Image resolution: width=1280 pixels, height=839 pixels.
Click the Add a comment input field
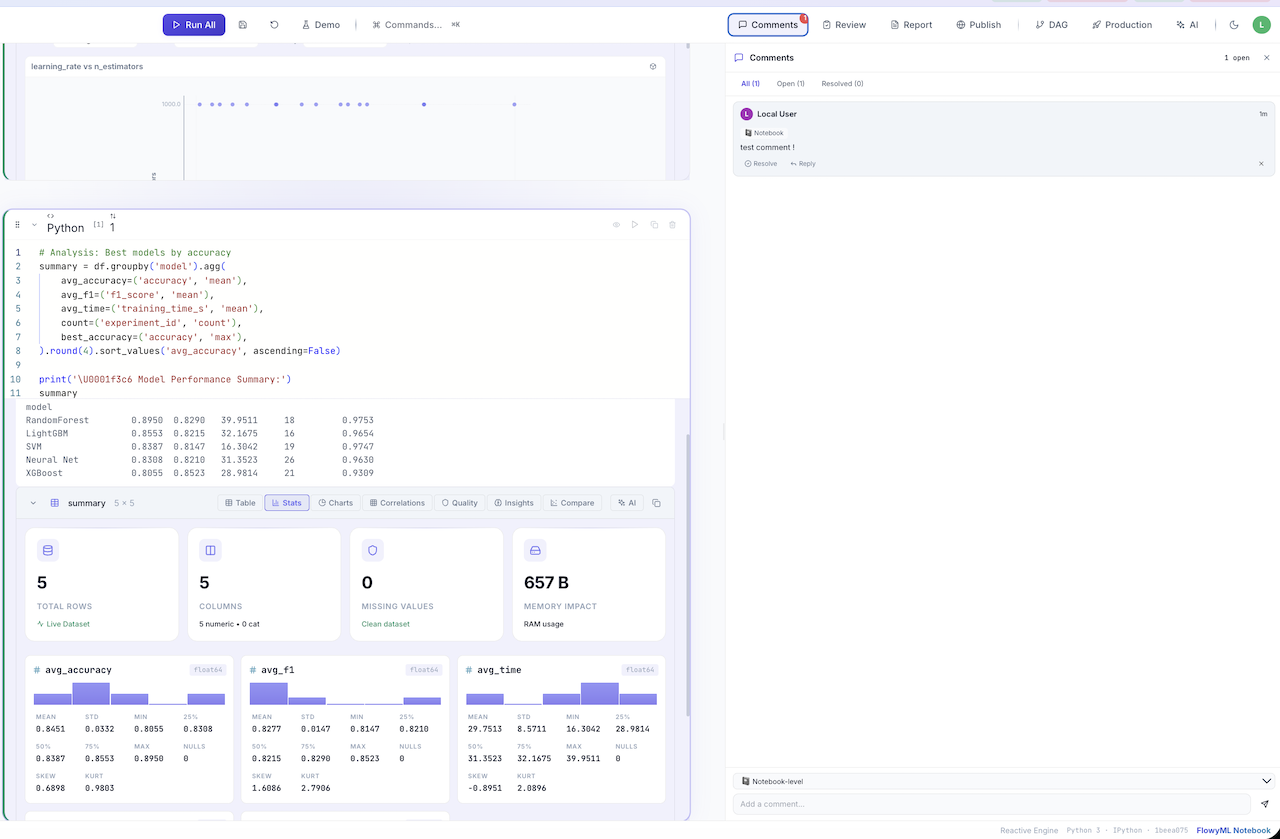(990, 804)
